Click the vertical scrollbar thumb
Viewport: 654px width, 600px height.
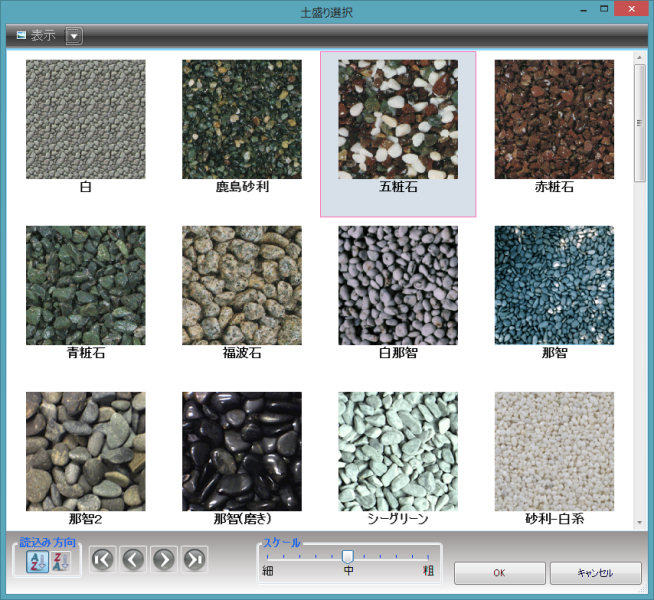(639, 123)
